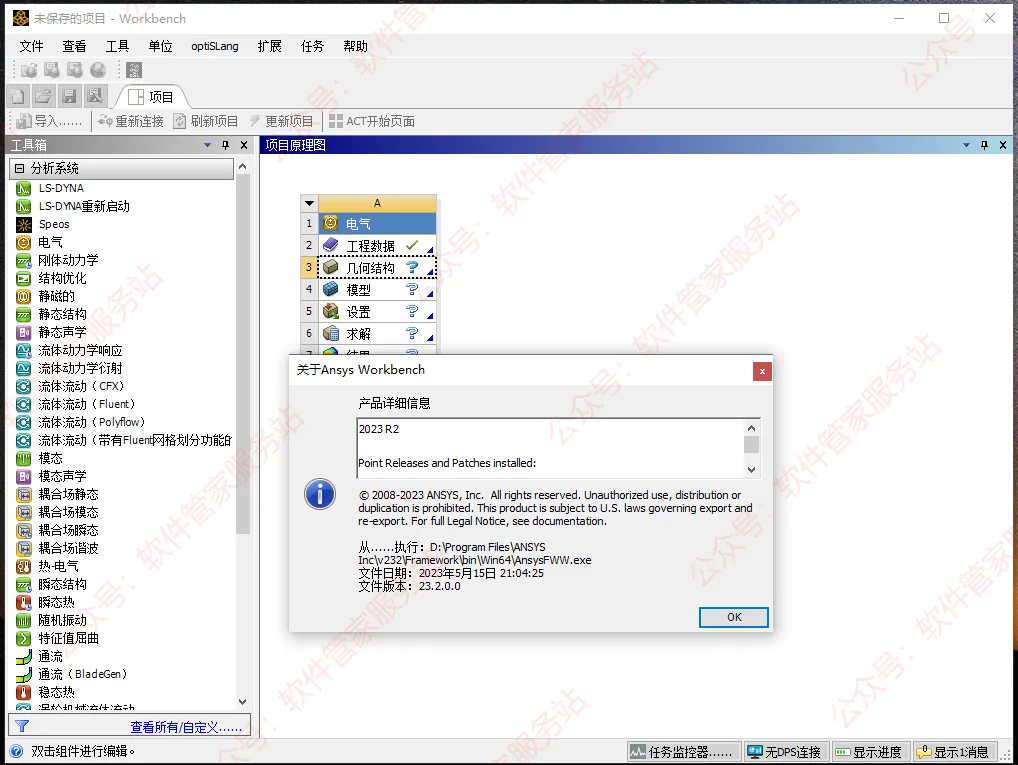Click the 刷新项目 button
This screenshot has height=765, width=1018.
pyautogui.click(x=206, y=121)
